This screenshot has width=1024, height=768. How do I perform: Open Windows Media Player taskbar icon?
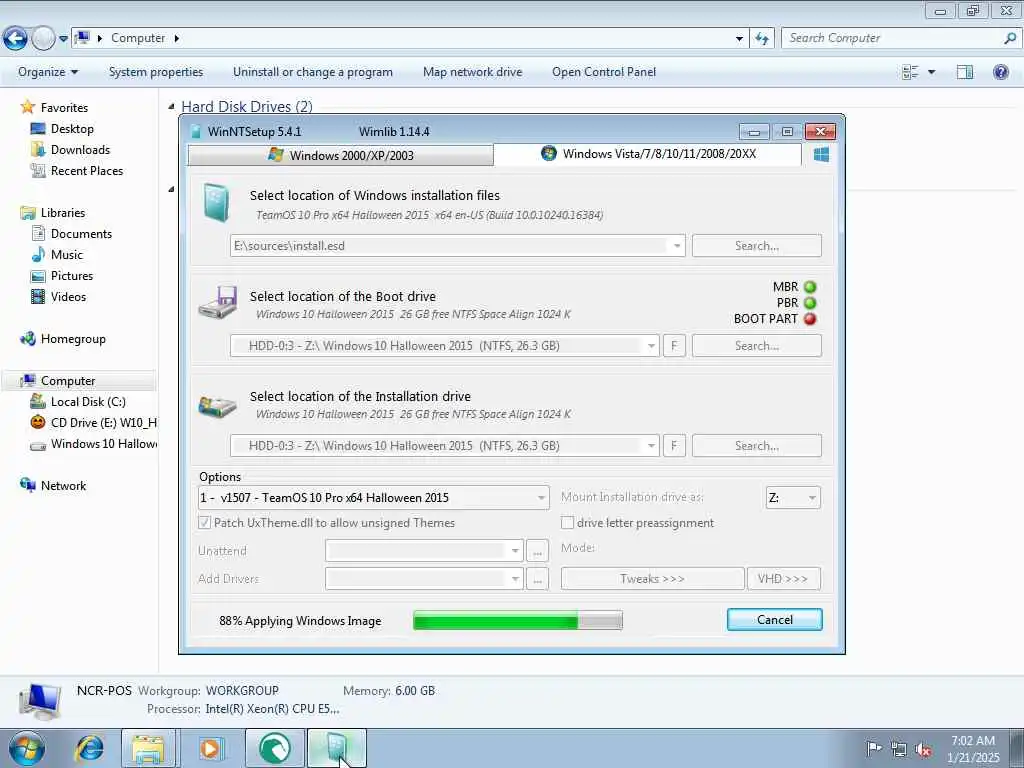click(211, 748)
